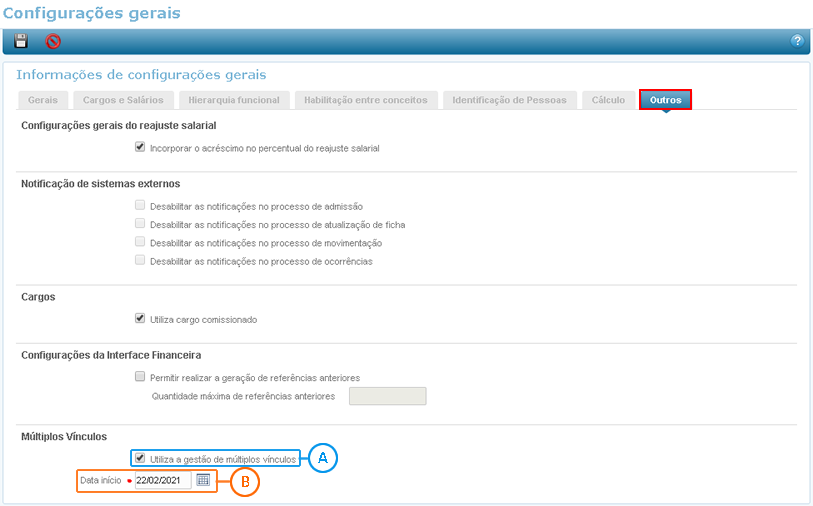813x506 pixels.
Task: Open the Identificação de Pessoas tab
Action: click(509, 100)
